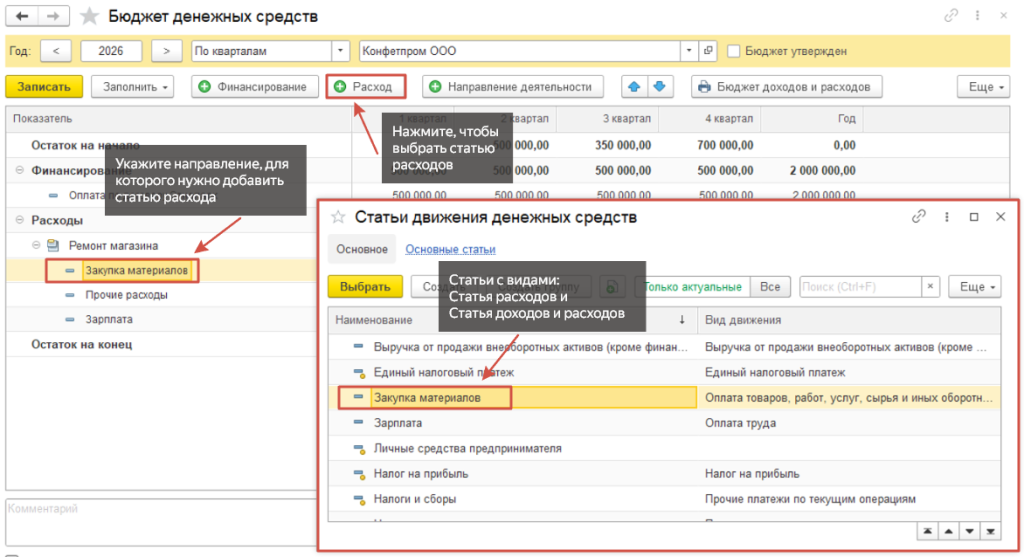The height and width of the screenshot is (557, 1024).
Task: Go back with the left arrow button
Action: tap(22, 16)
